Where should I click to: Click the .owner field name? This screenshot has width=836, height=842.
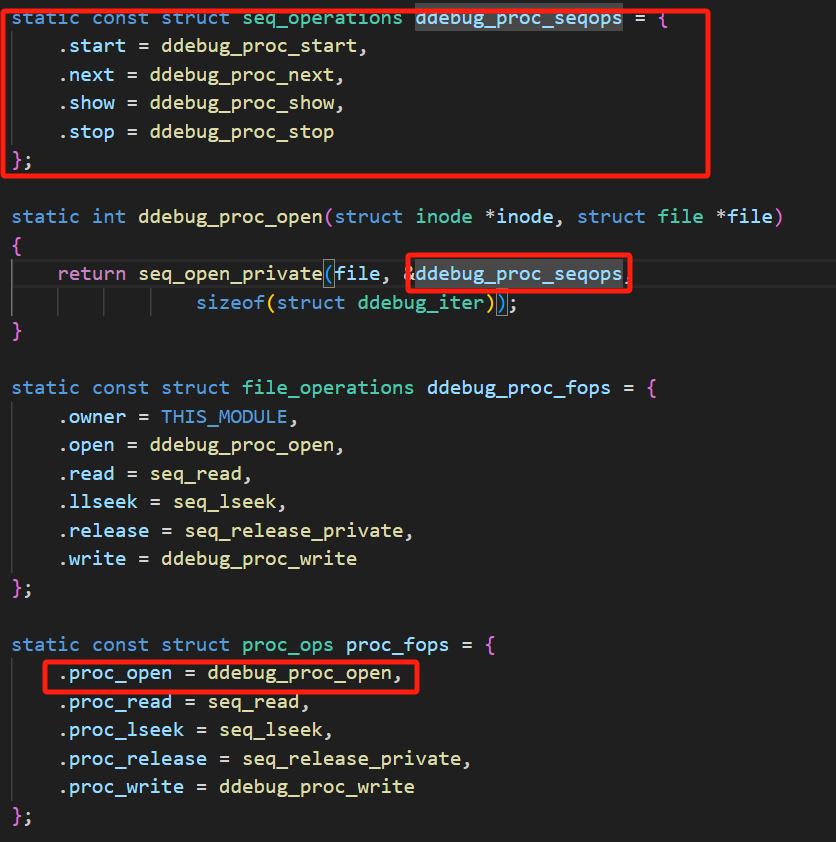click(x=92, y=417)
